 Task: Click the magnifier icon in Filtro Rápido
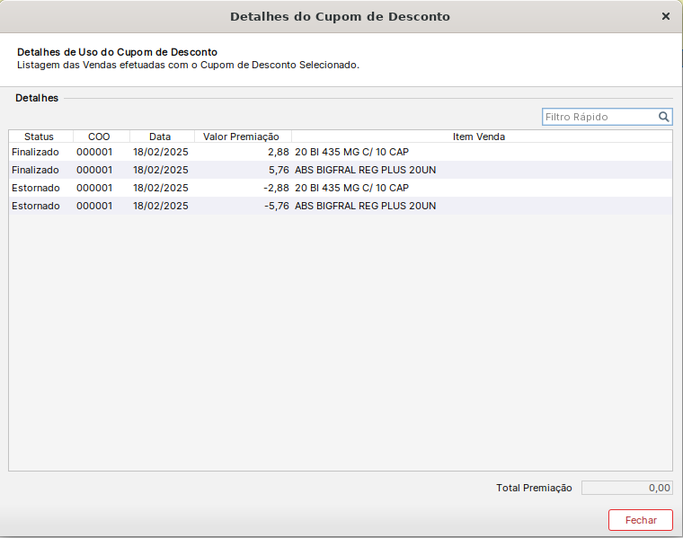point(664,117)
